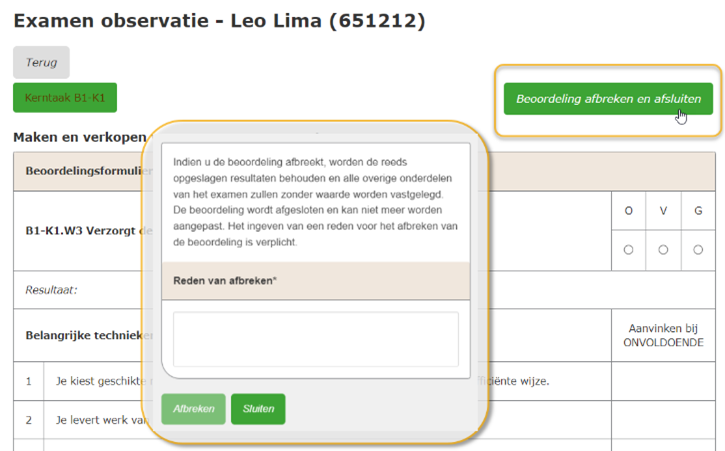Click the B1-K1.W3 Verzorgt work process title
725x451 pixels.
click(x=83, y=231)
